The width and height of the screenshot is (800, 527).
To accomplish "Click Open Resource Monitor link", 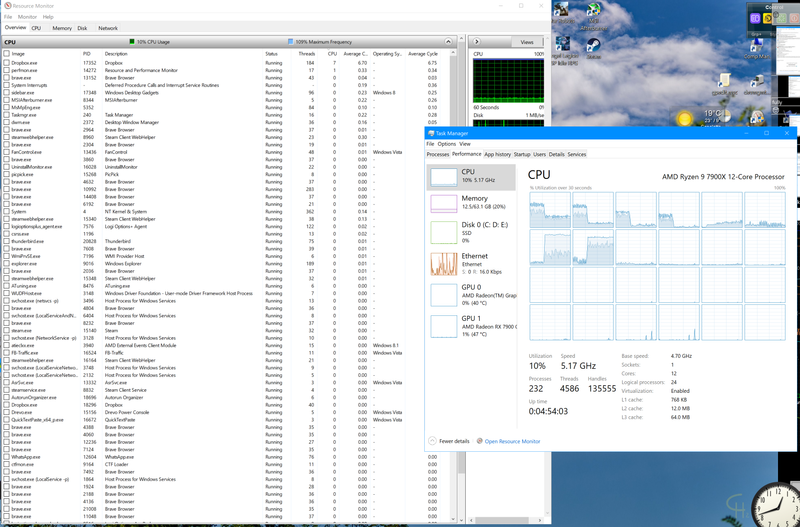I will tap(510, 440).
